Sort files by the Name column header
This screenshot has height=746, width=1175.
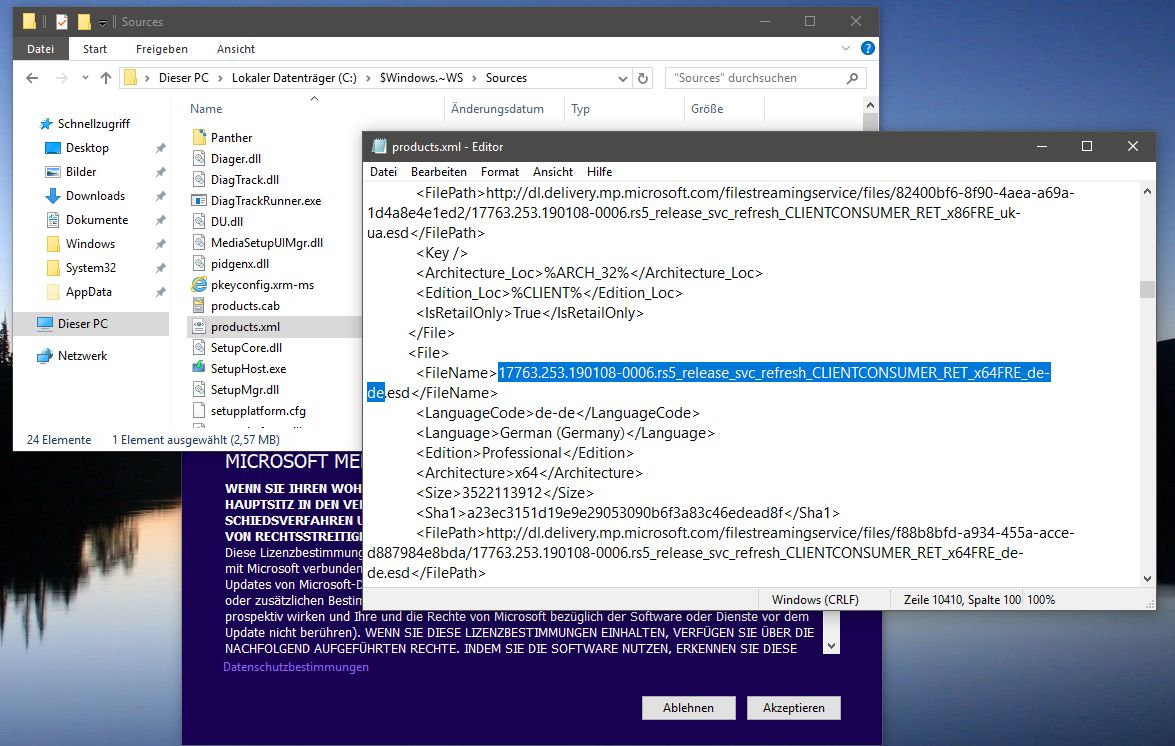(x=206, y=109)
